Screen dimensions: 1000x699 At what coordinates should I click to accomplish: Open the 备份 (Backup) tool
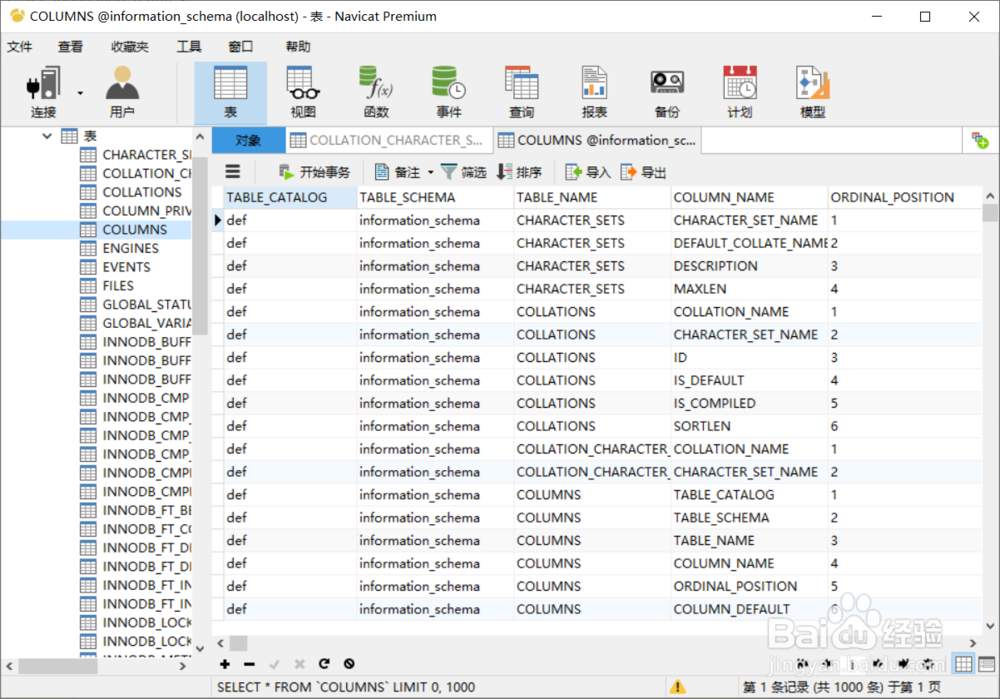coord(666,90)
